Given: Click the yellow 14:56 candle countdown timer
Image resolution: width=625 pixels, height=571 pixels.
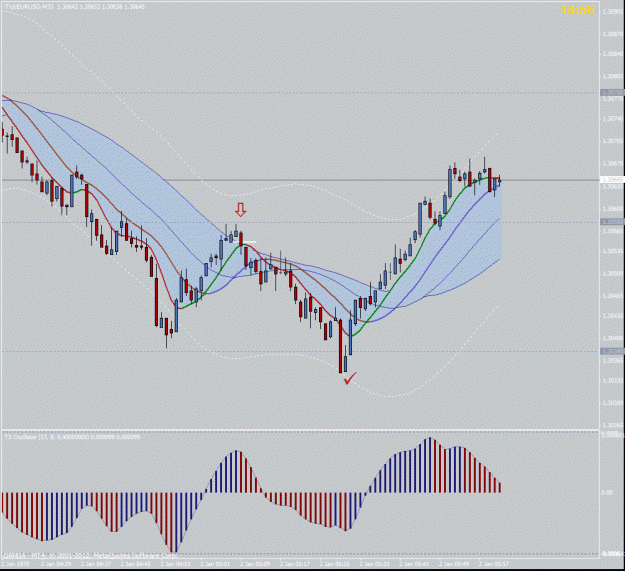Looking at the screenshot, I should coord(577,10).
